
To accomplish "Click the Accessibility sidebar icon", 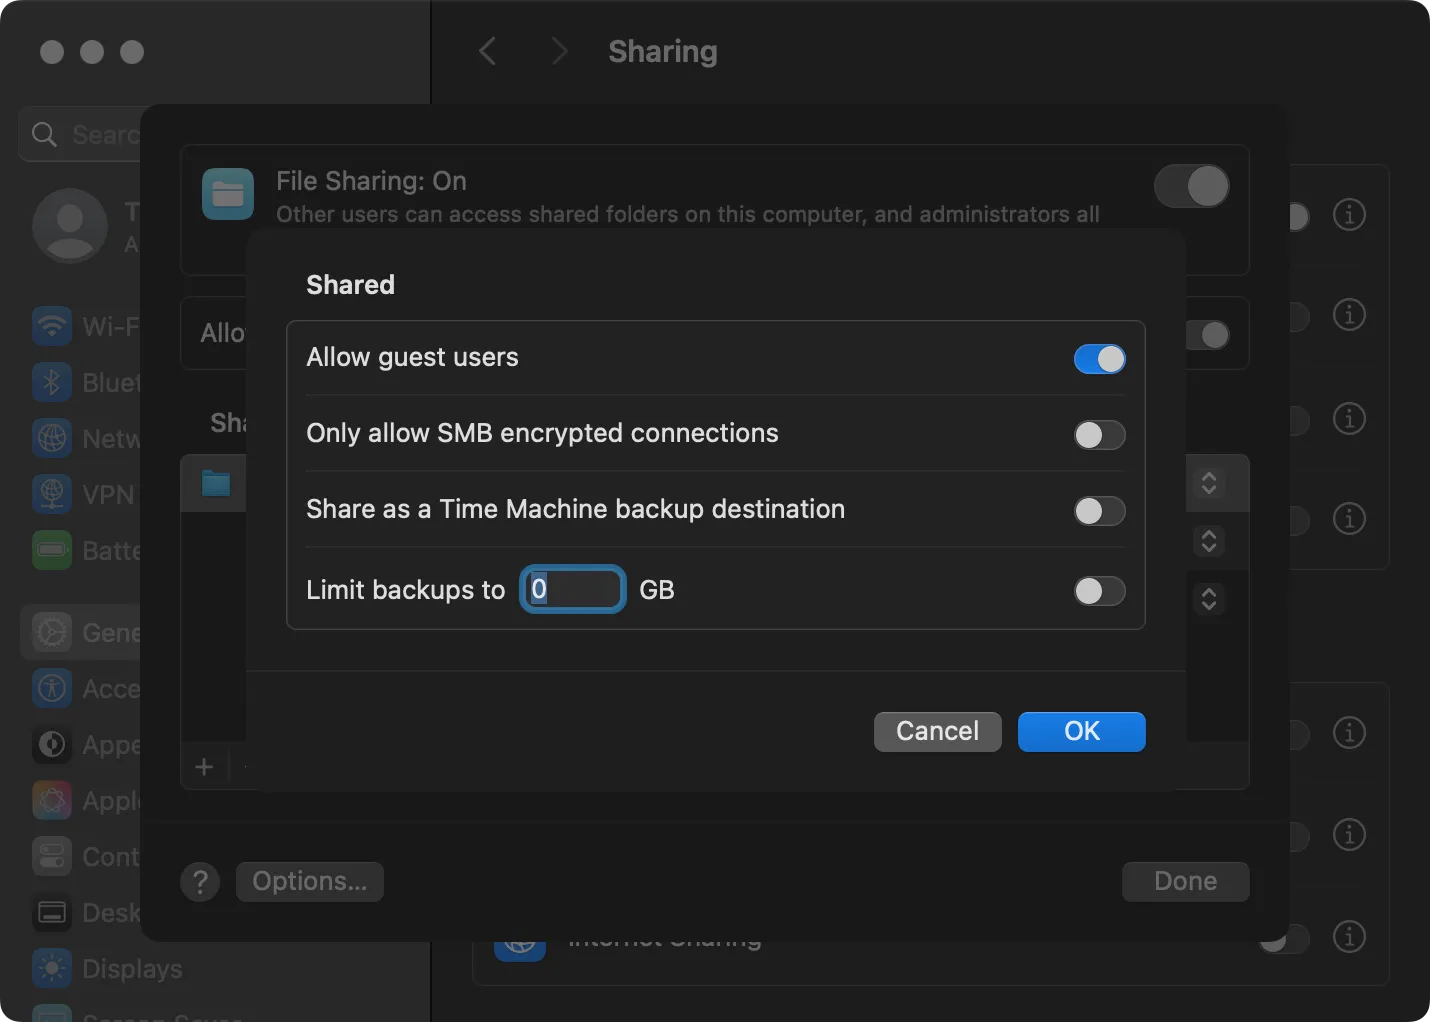I will click(x=52, y=688).
